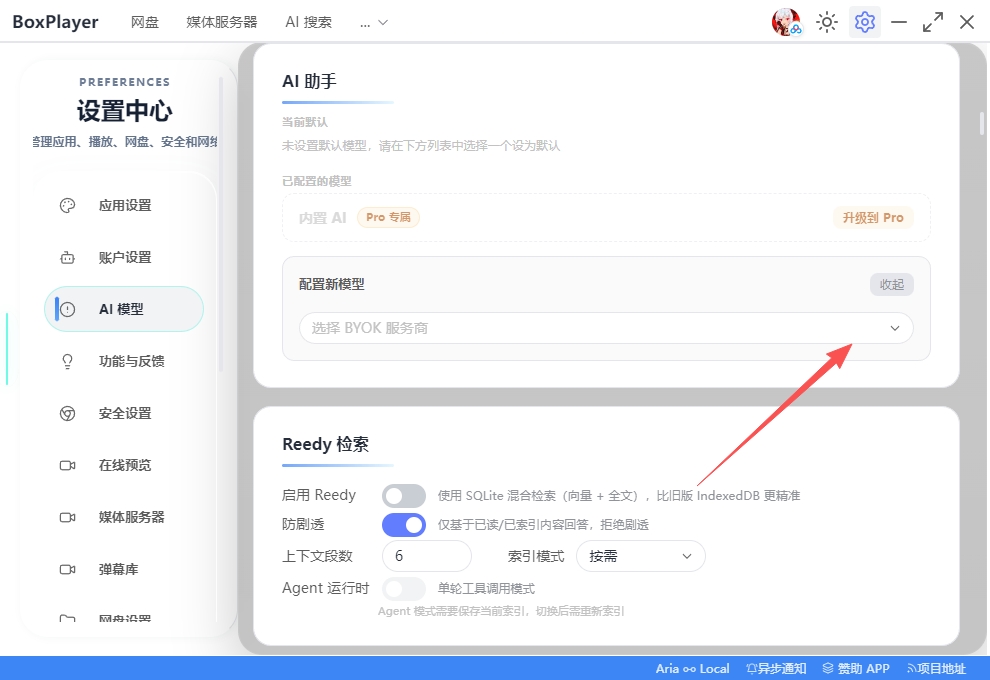The image size is (990, 680).
Task: Click the 媒体服务器 sidebar camera icon
Action: (68, 517)
